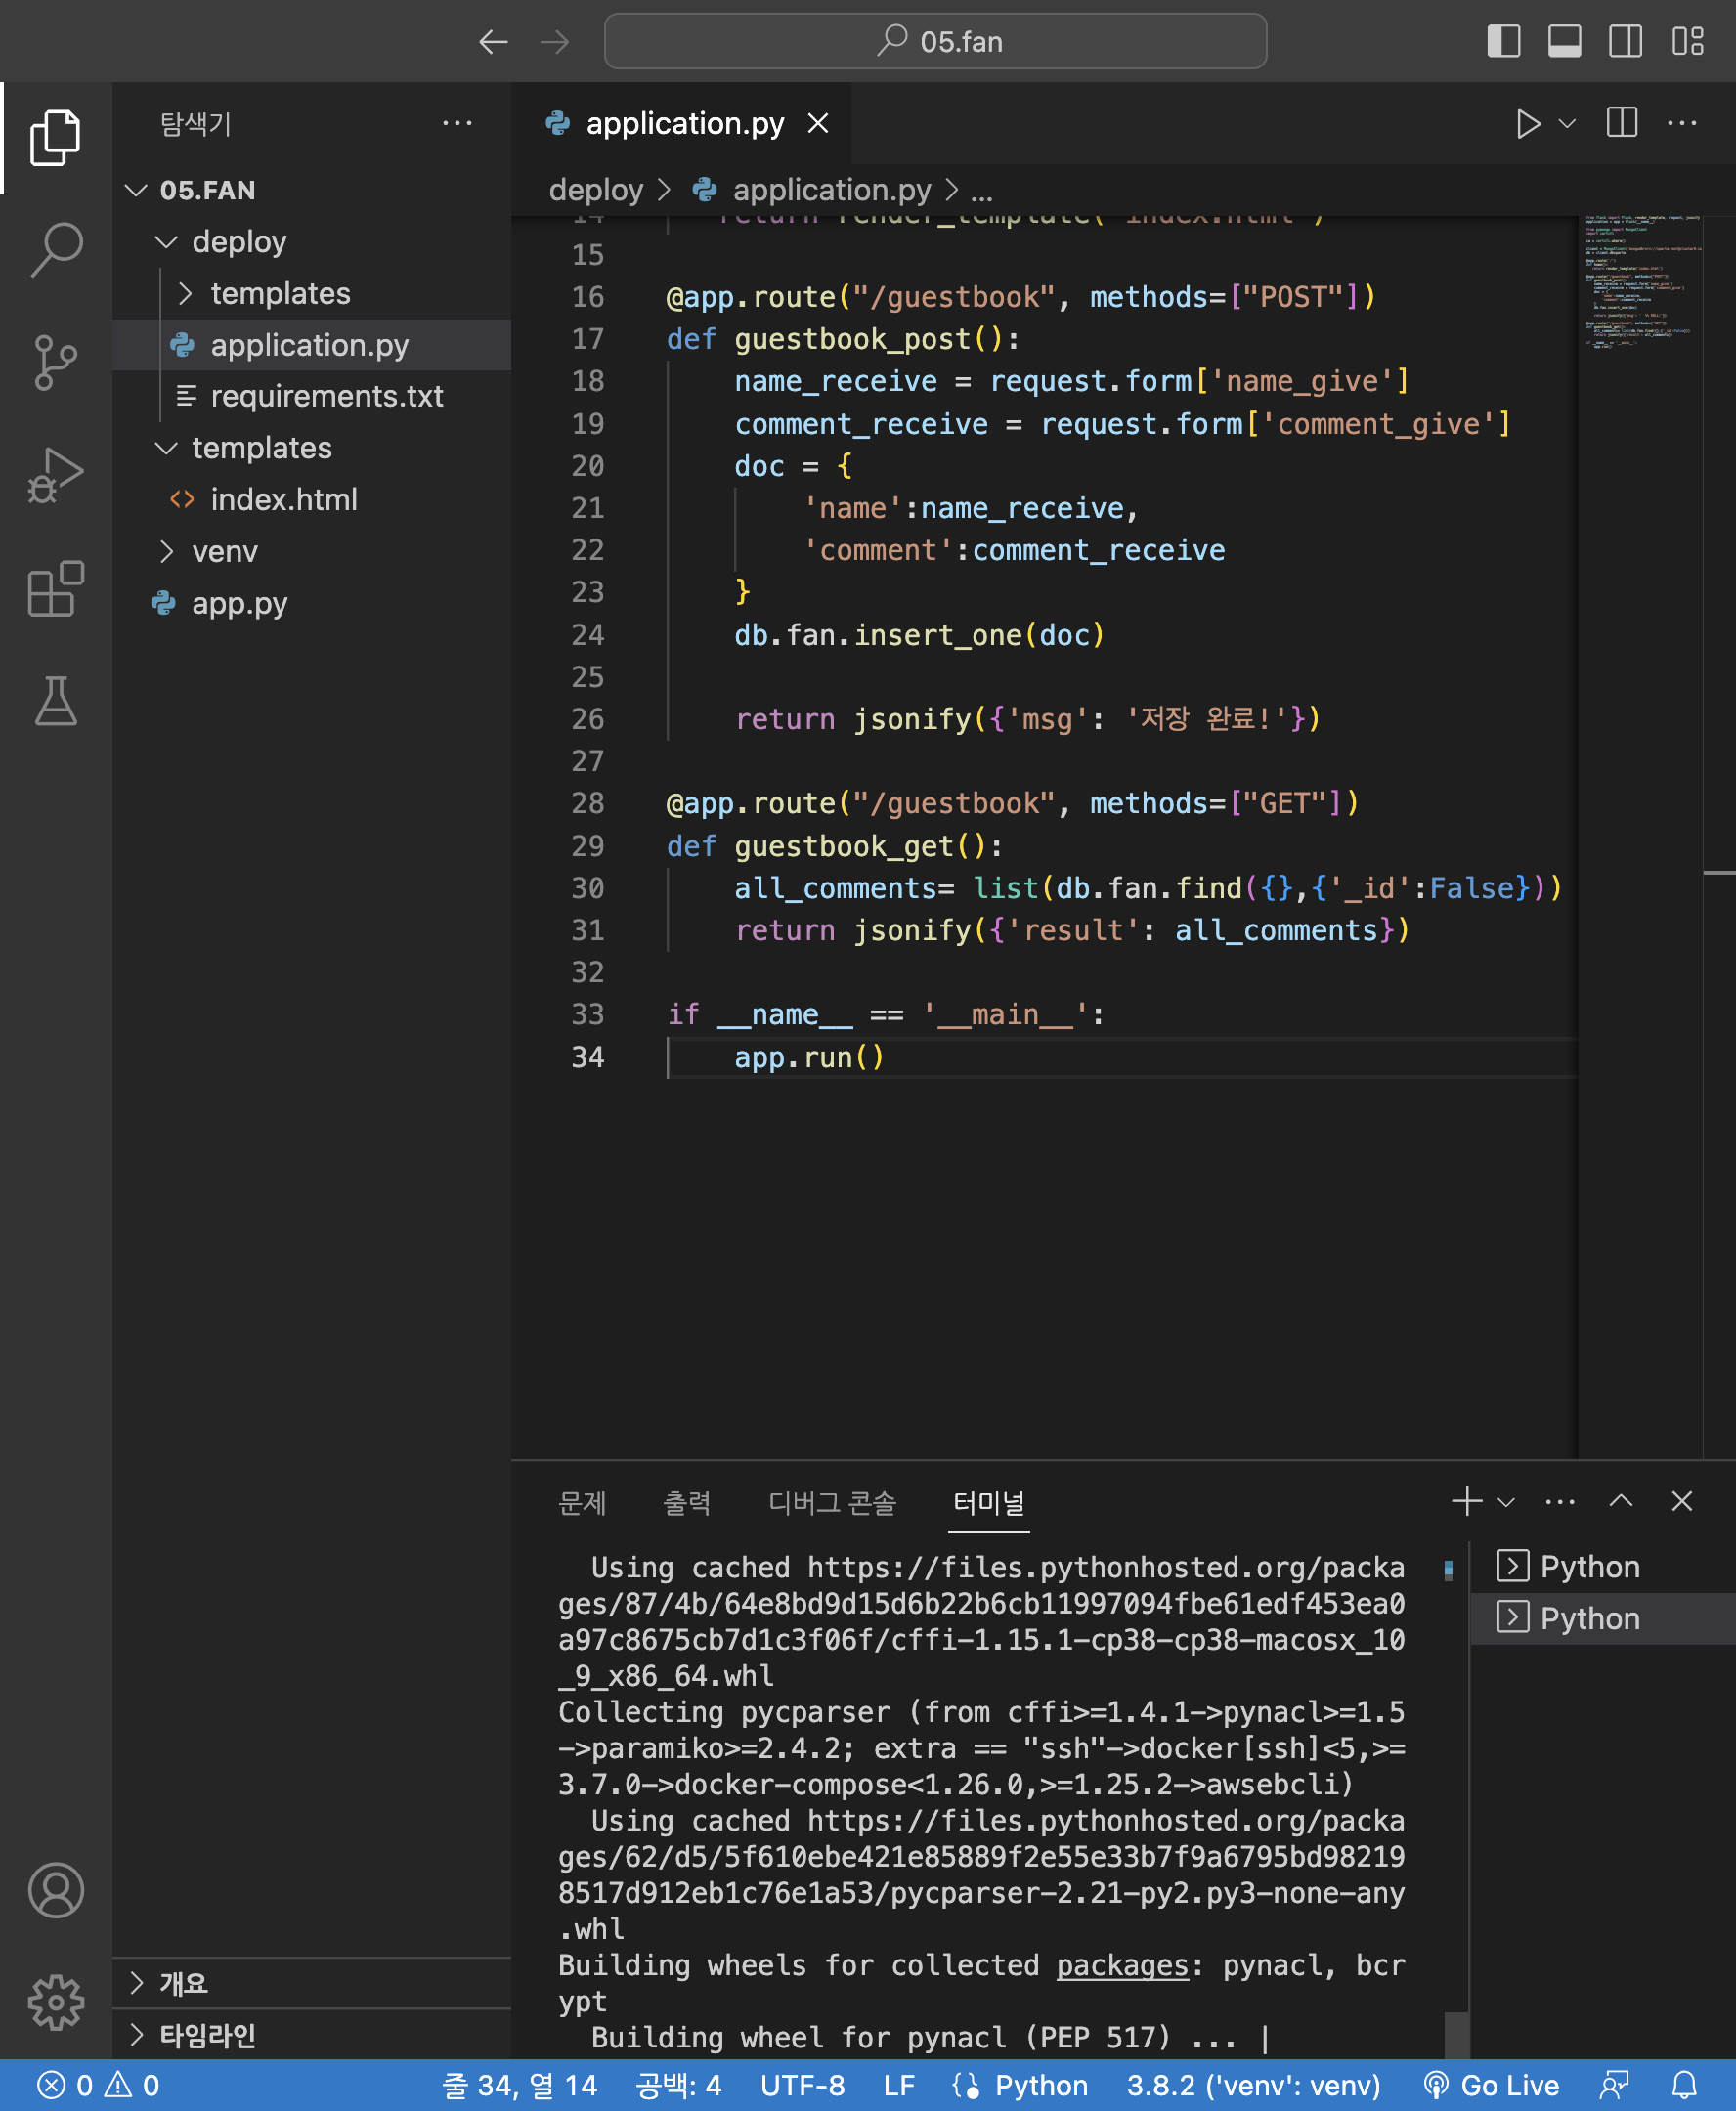This screenshot has height=2111, width=1736.
Task: Click the packages link in terminal output
Action: point(1122,1966)
